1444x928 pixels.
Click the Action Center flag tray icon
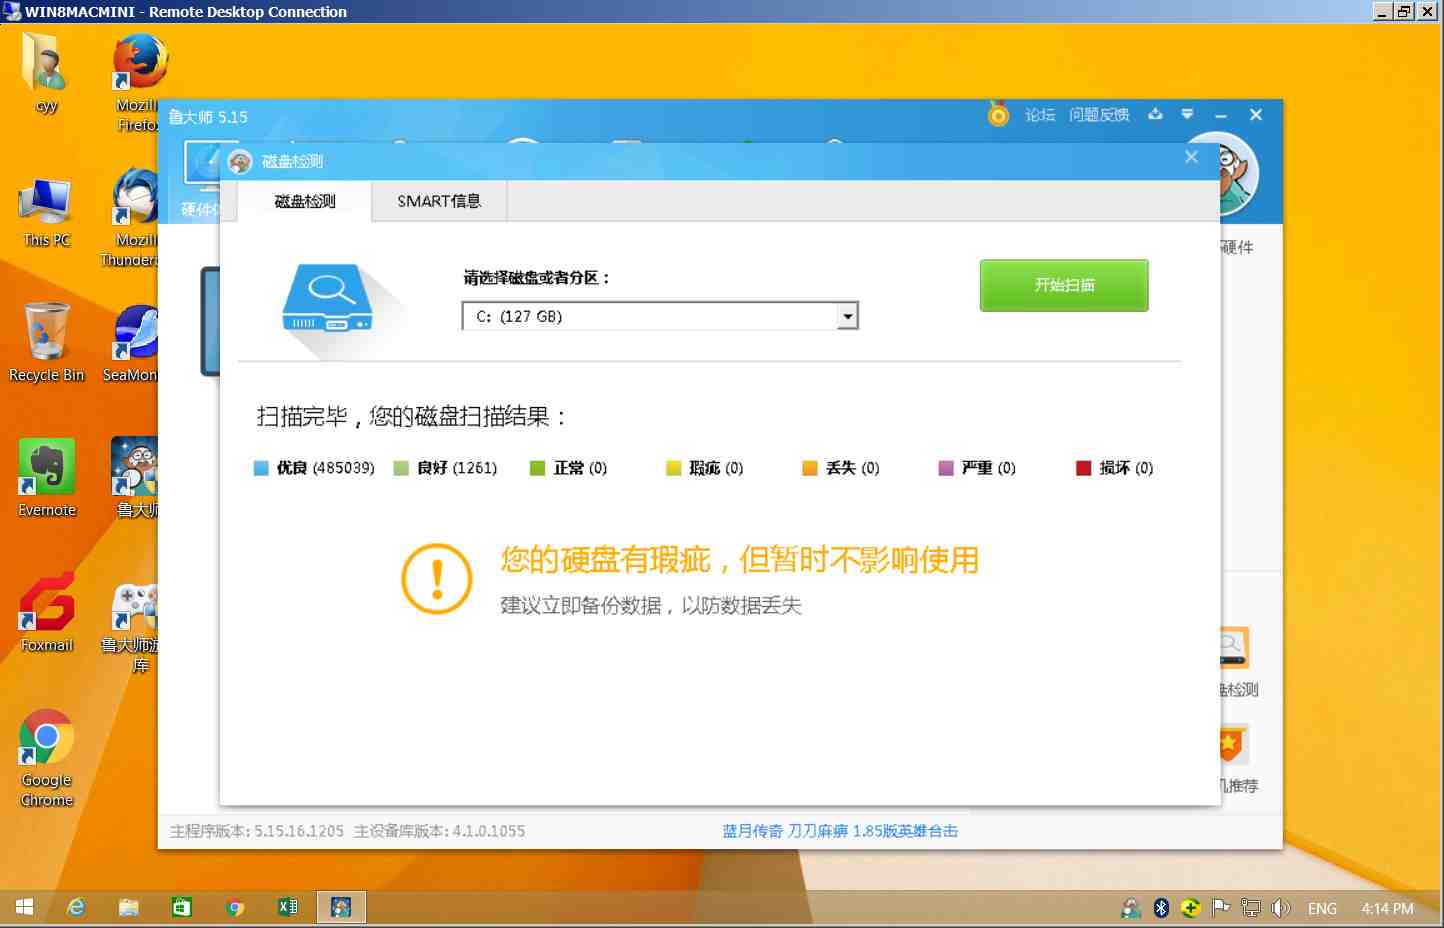[x=1220, y=908]
